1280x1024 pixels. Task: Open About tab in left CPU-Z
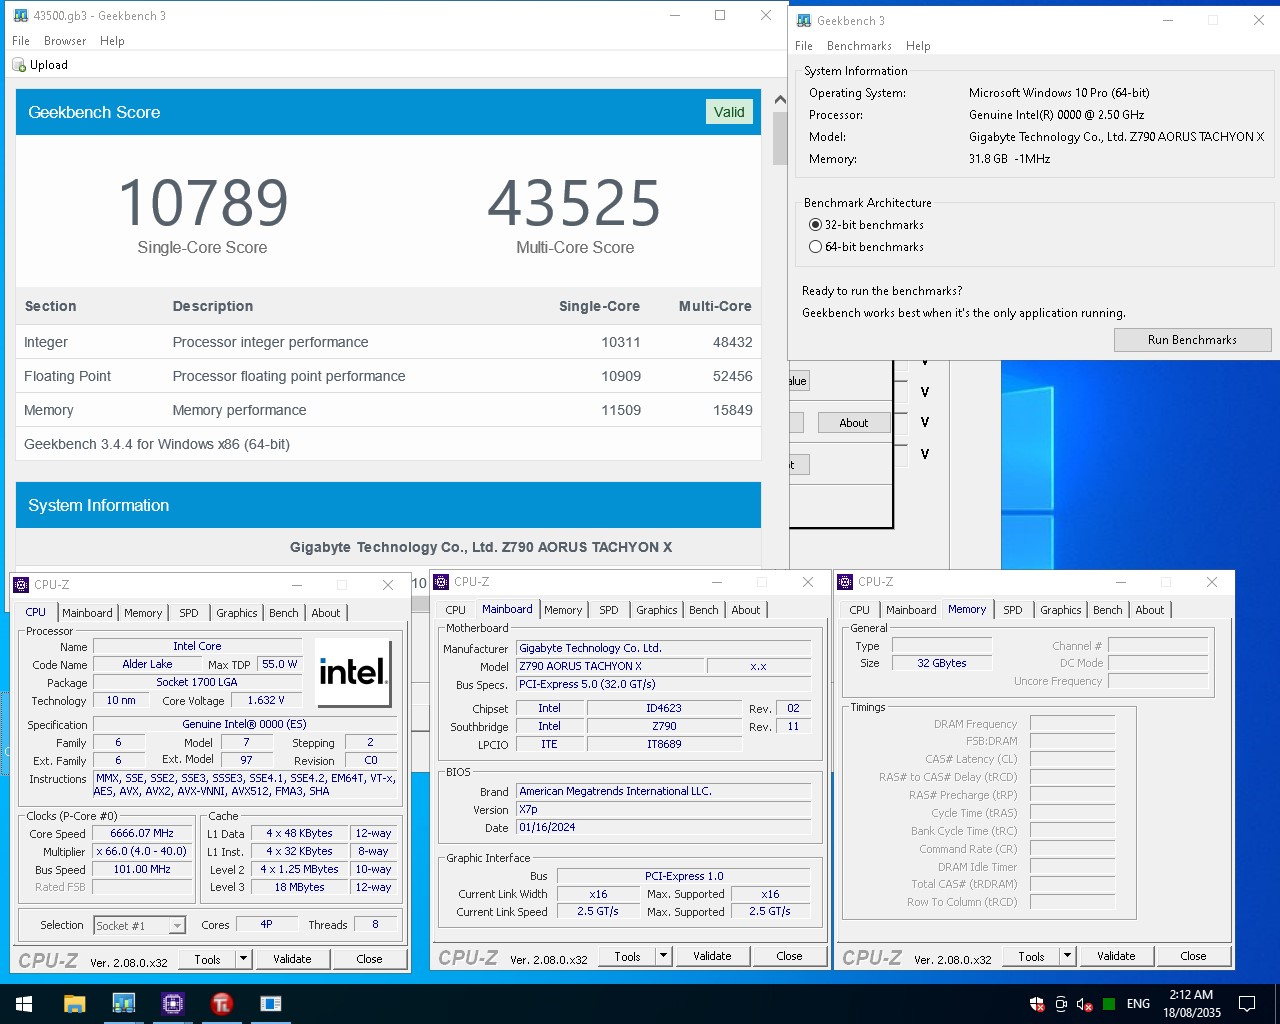coord(326,613)
